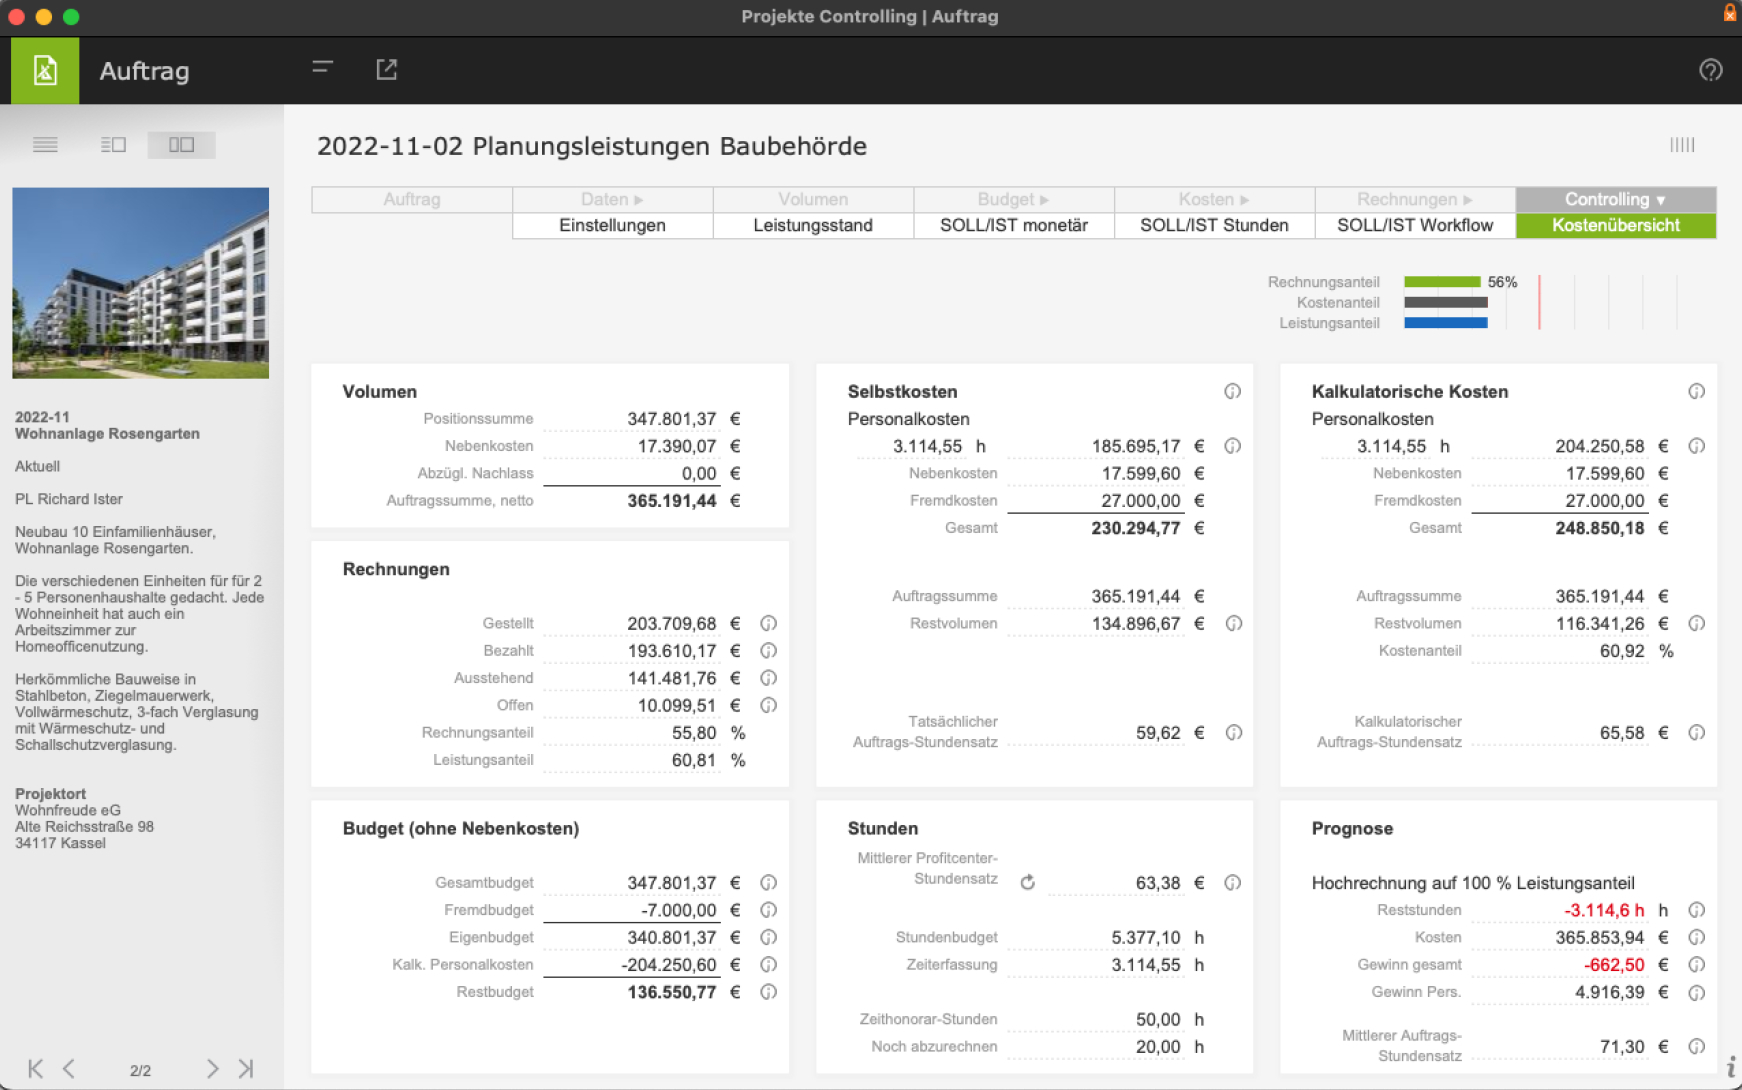Open the Leistungsstand sub-tab
Image resolution: width=1742 pixels, height=1090 pixels.
[x=813, y=225]
